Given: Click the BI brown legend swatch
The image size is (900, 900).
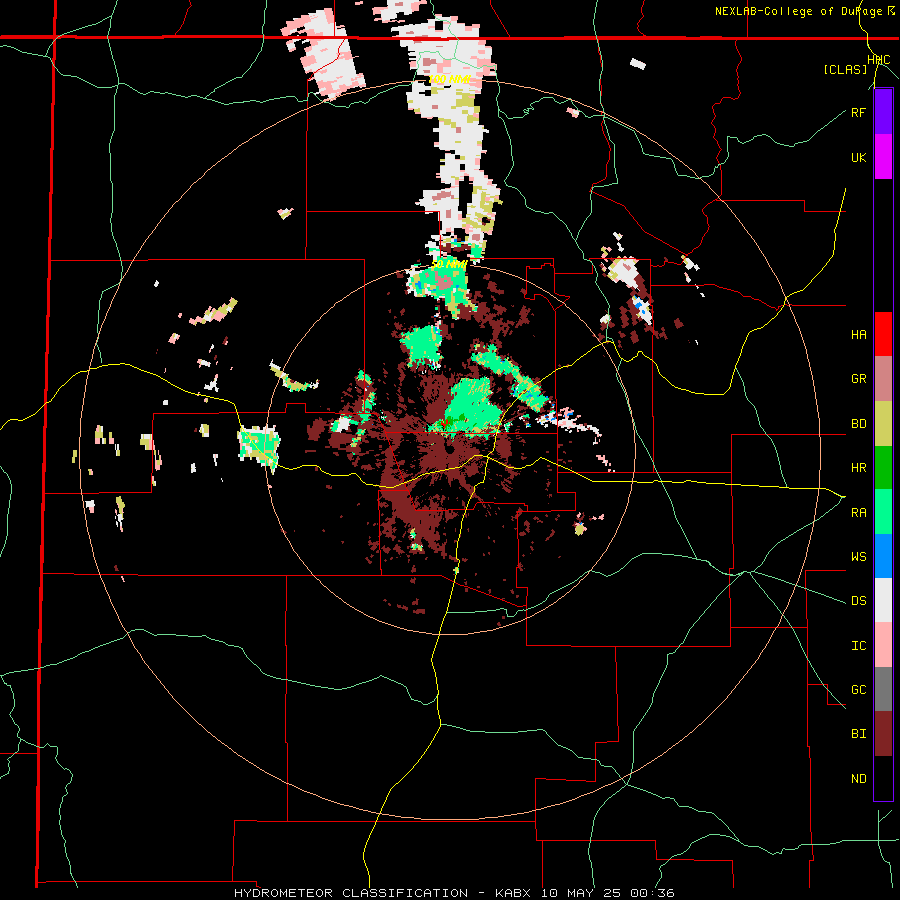Looking at the screenshot, I should pos(883,734).
